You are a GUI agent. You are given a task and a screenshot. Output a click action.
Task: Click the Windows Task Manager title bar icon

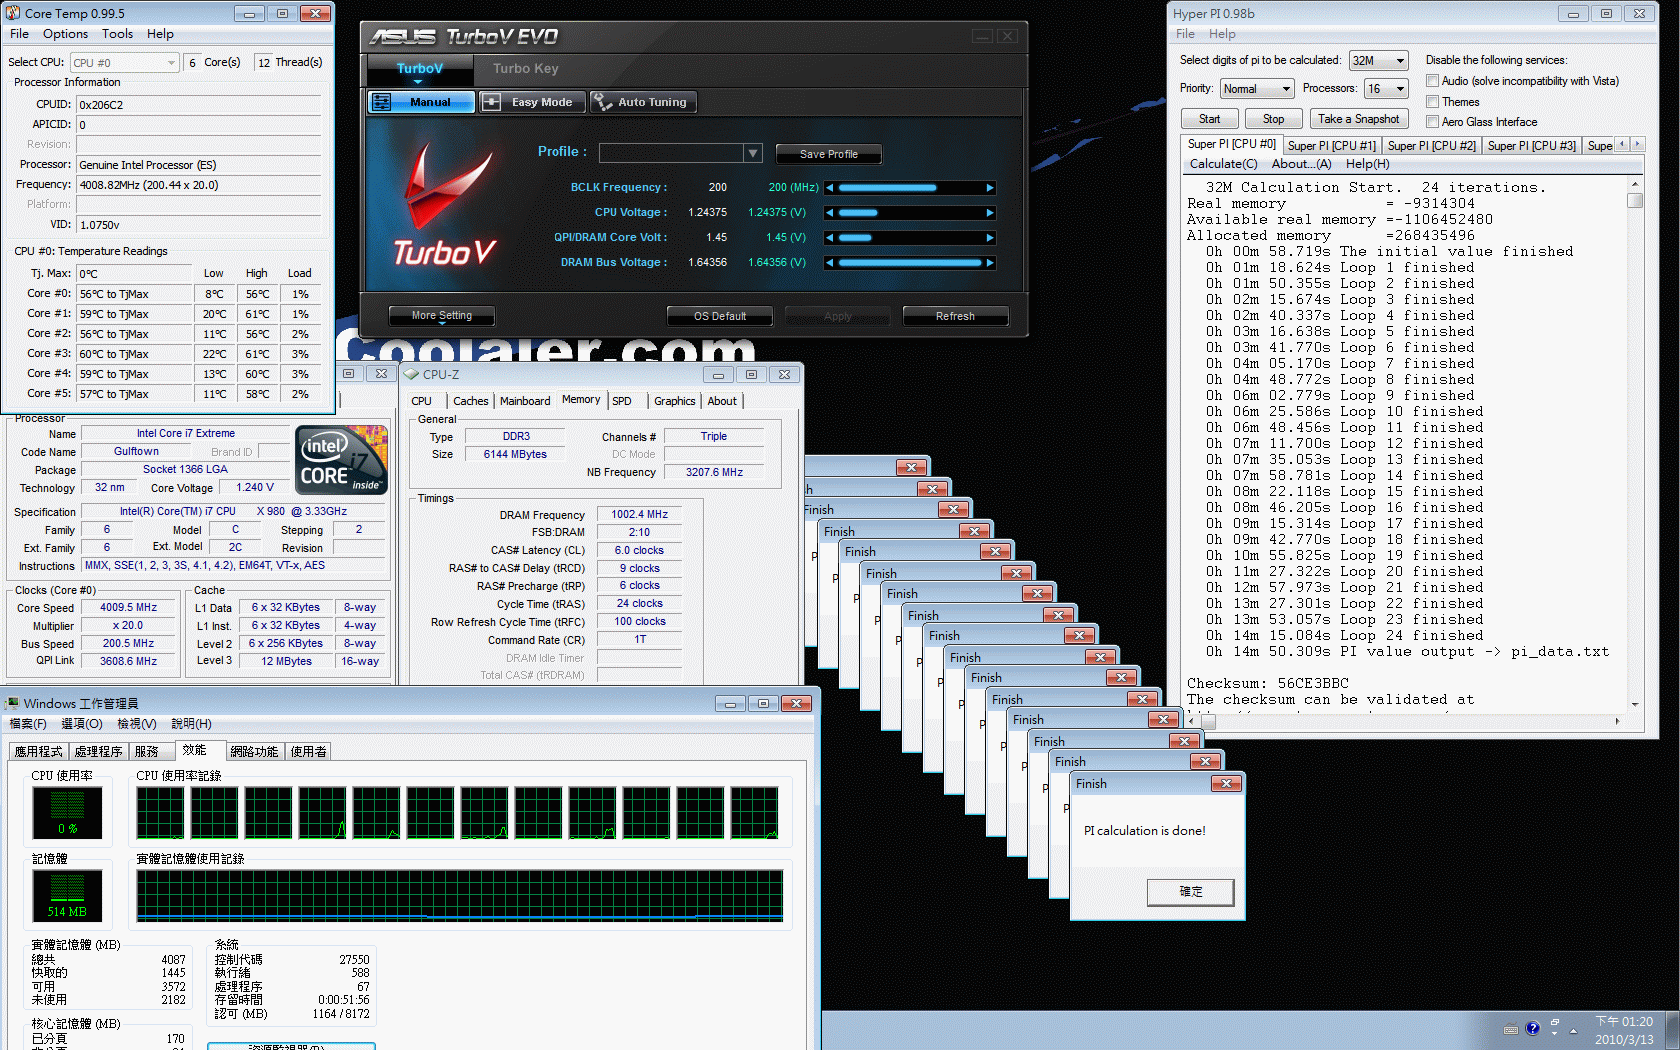point(13,703)
